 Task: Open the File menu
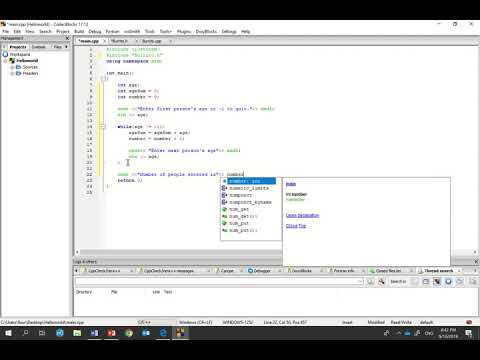[6, 31]
